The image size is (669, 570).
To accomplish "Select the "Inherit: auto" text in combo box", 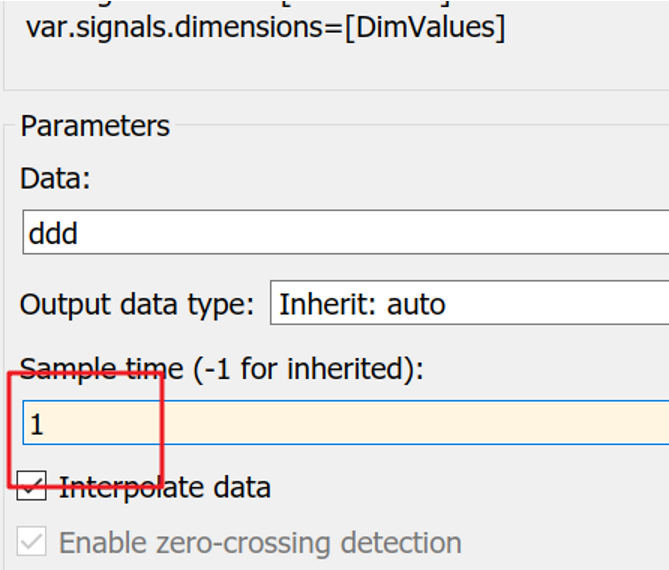I will [x=362, y=304].
